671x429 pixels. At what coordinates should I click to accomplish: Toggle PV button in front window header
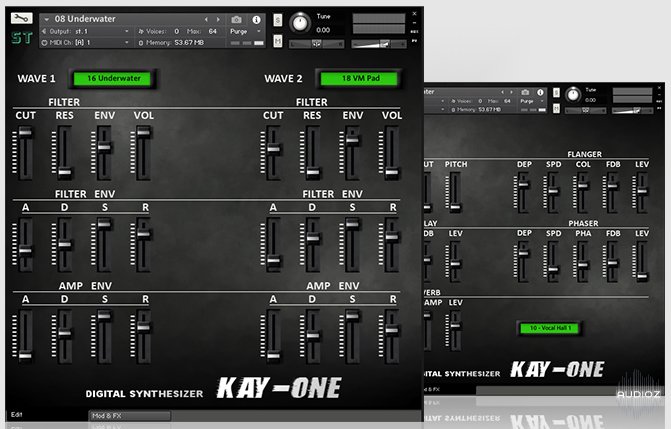click(414, 41)
